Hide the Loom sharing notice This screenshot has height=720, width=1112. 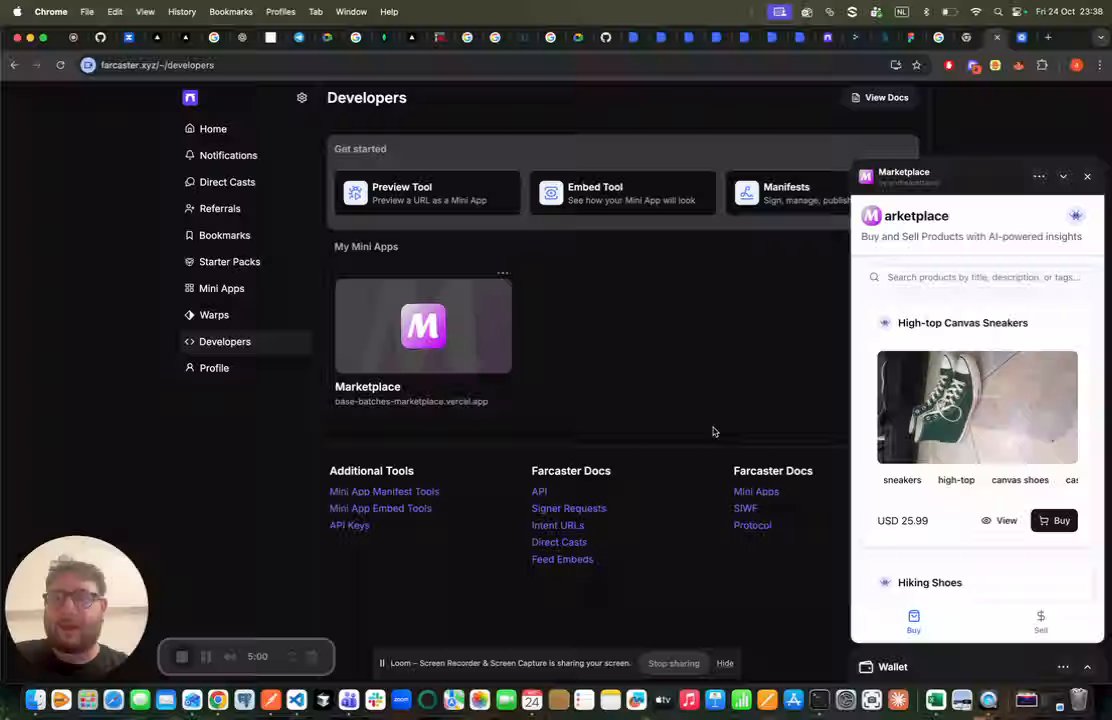(x=725, y=663)
